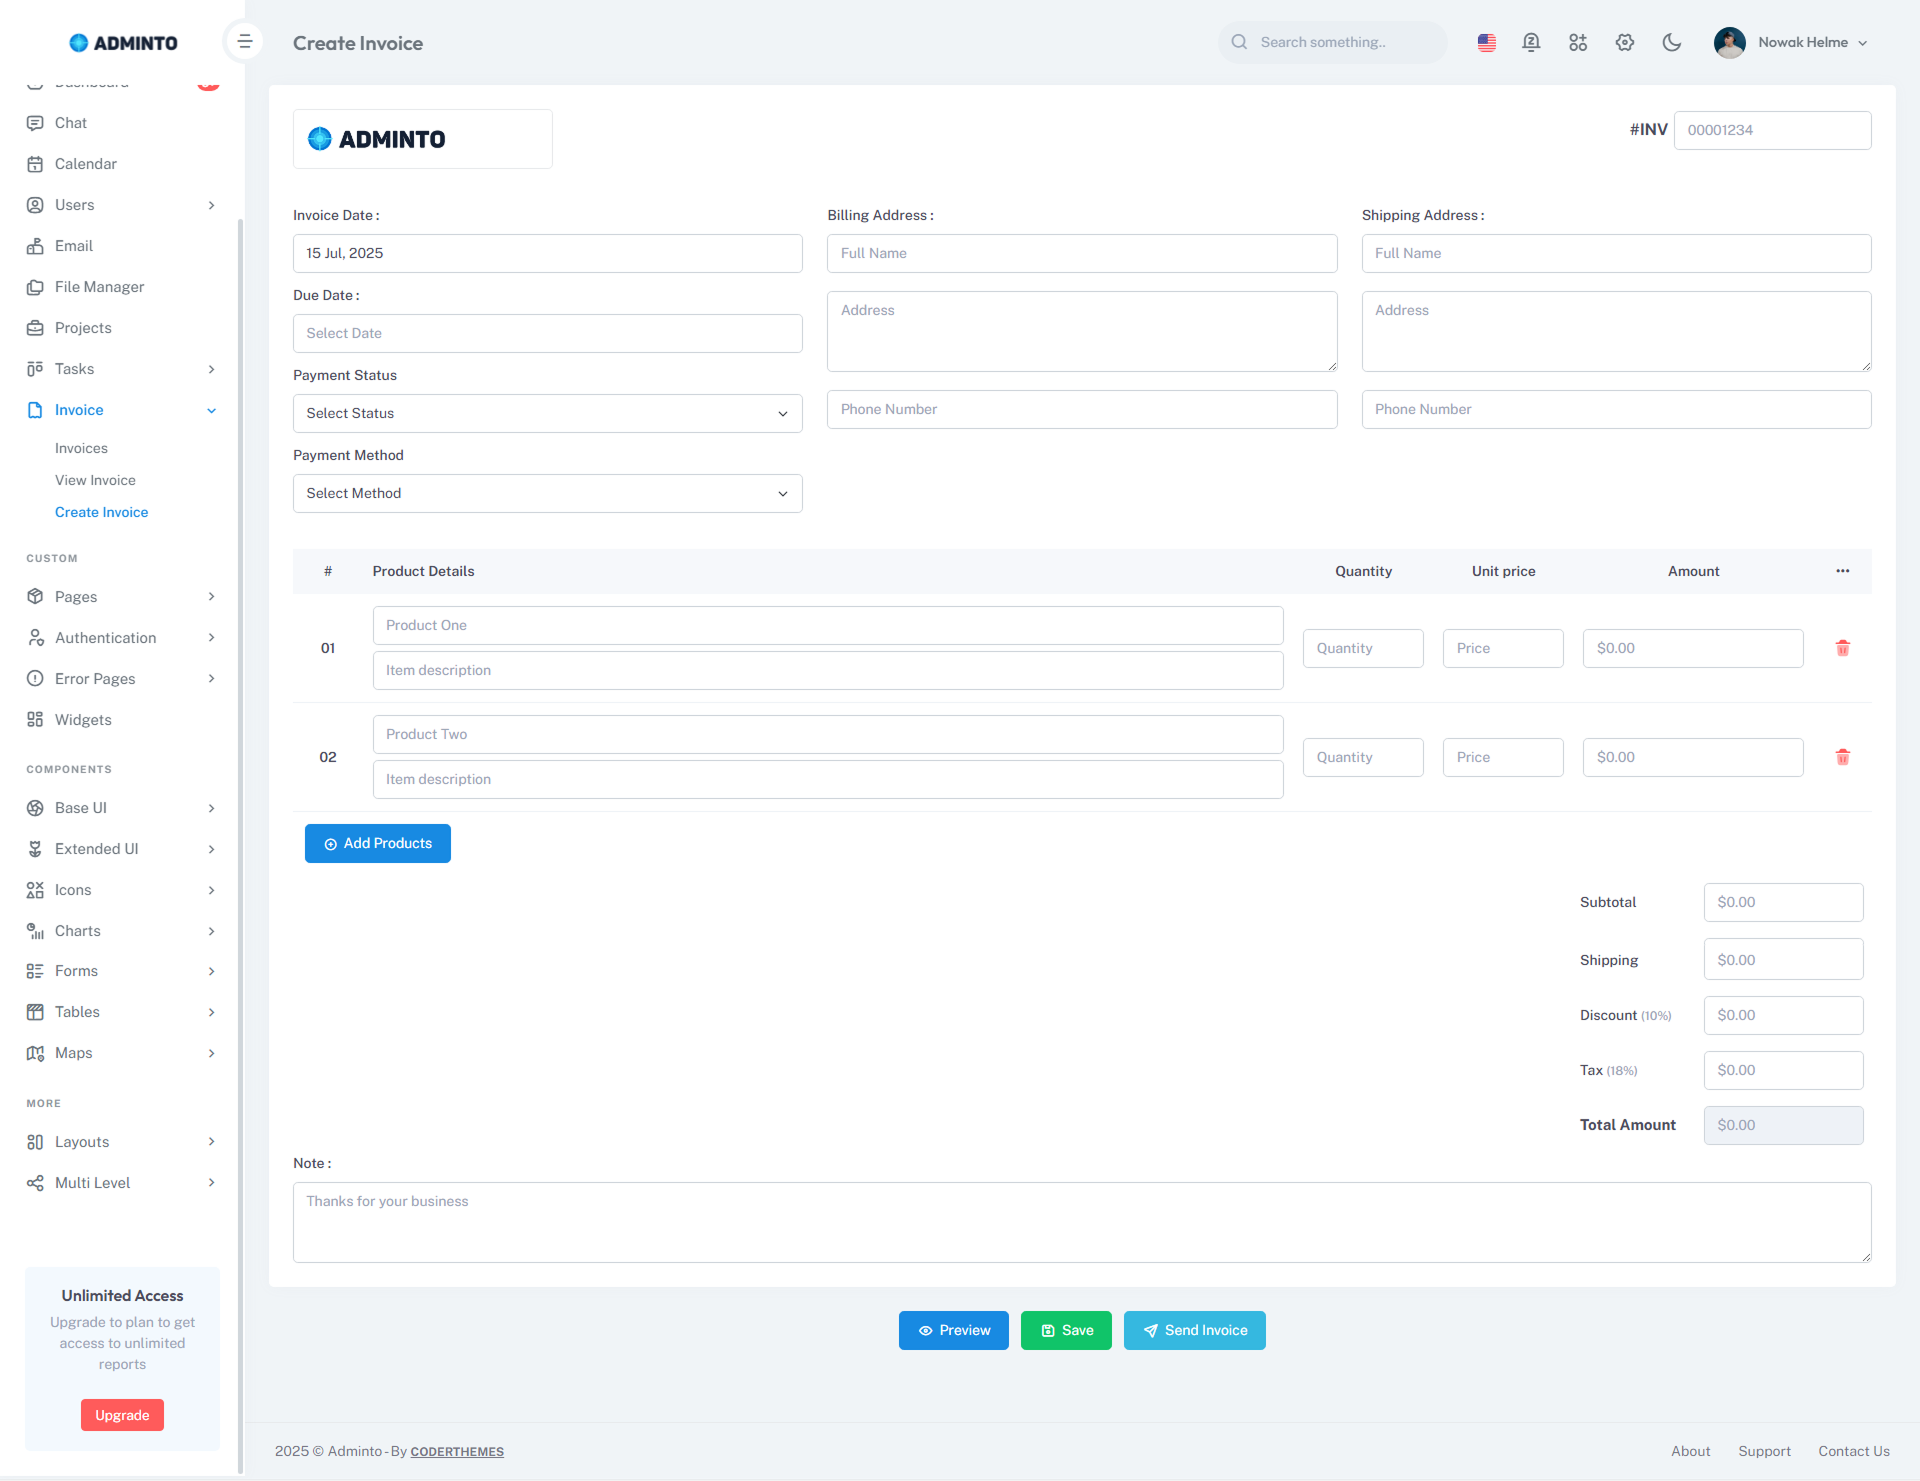Go to the Invoices submenu item
The height and width of the screenshot is (1481, 1920).
(81, 448)
